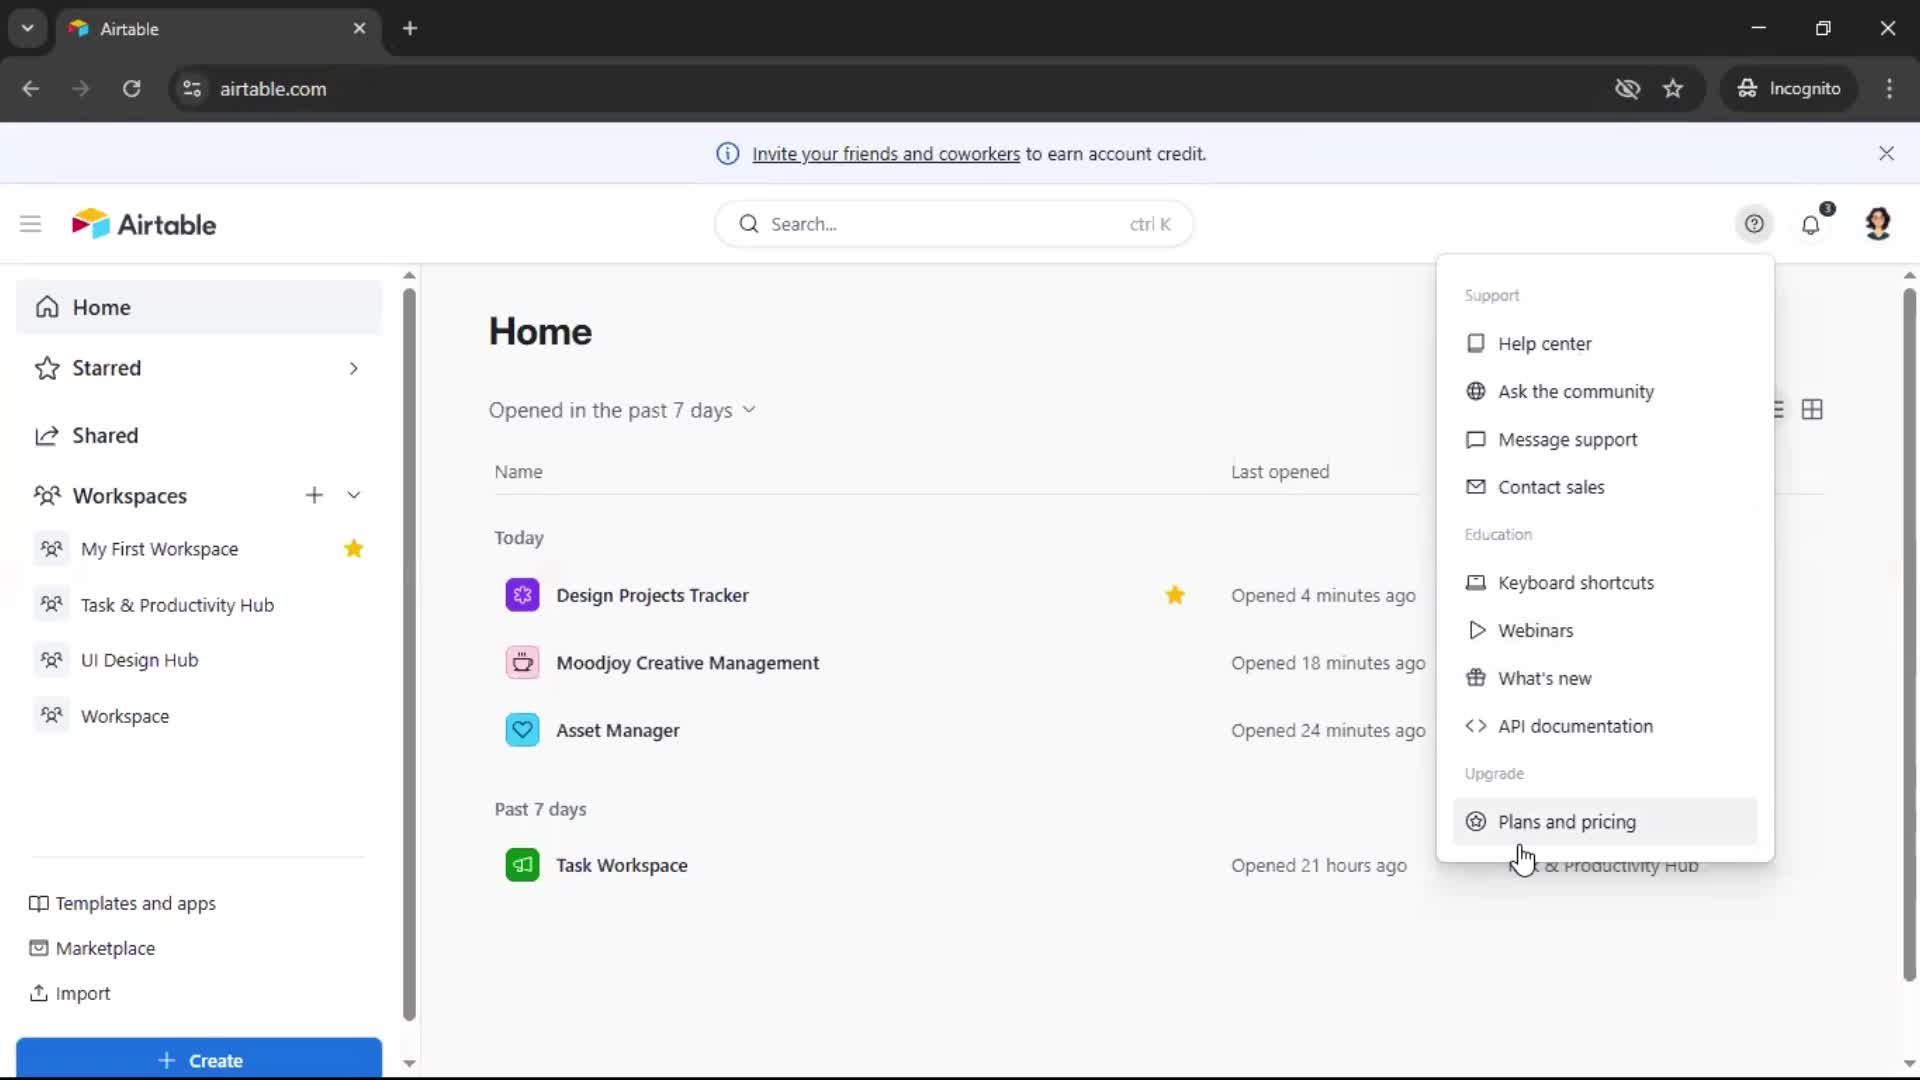
Task: Focus the Search field
Action: click(954, 224)
